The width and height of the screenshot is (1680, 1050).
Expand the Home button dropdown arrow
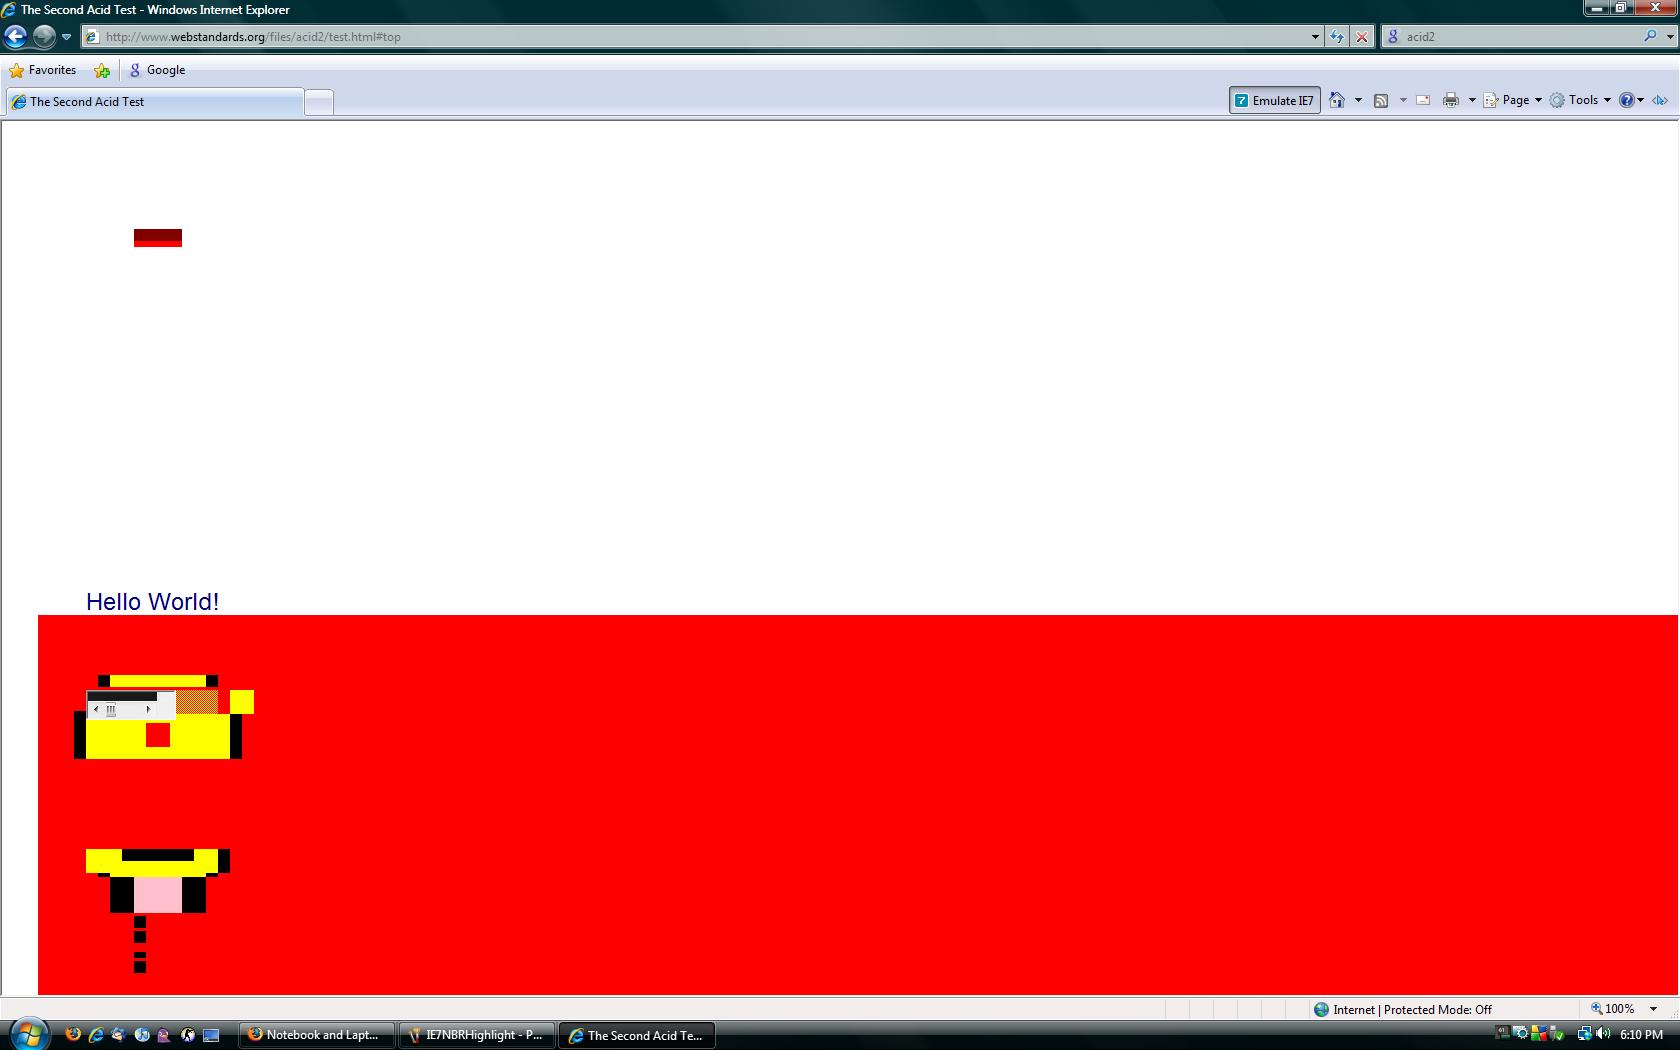(x=1358, y=100)
